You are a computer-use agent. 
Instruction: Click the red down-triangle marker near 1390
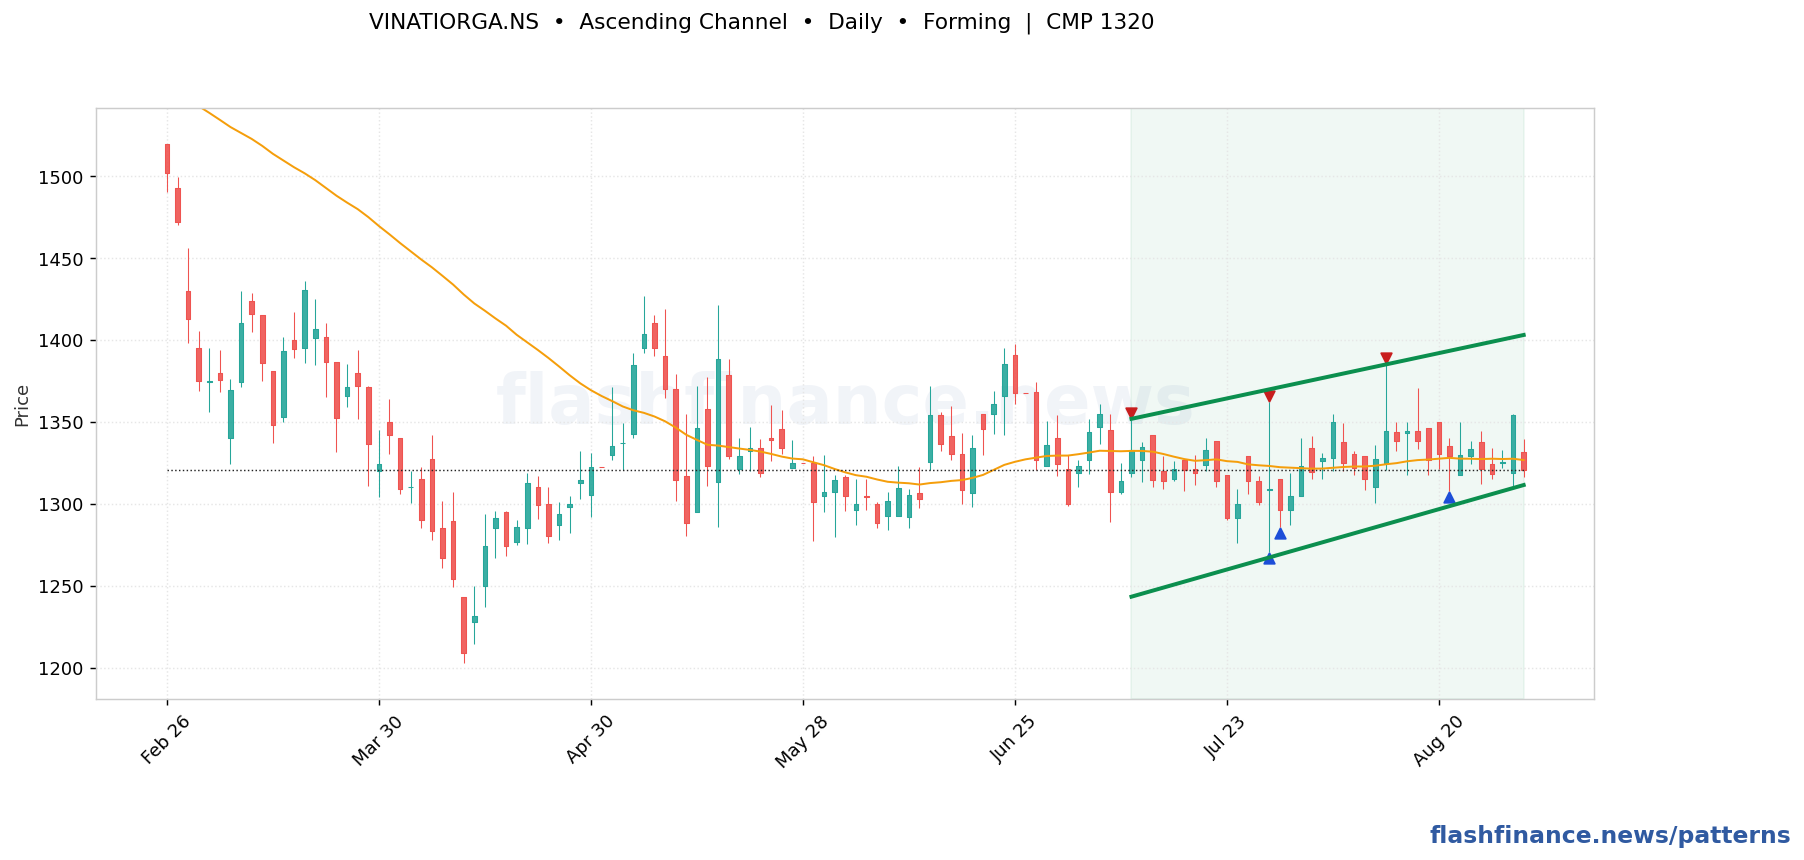pos(1386,358)
